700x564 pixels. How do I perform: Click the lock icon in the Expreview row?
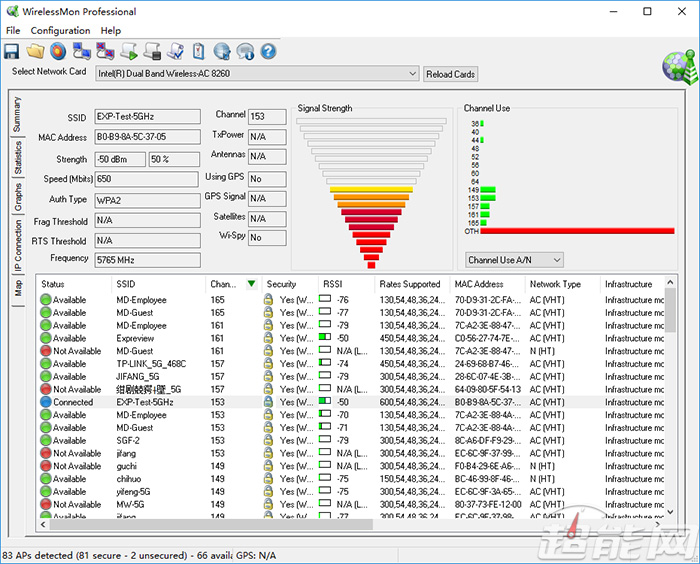pyautogui.click(x=268, y=339)
